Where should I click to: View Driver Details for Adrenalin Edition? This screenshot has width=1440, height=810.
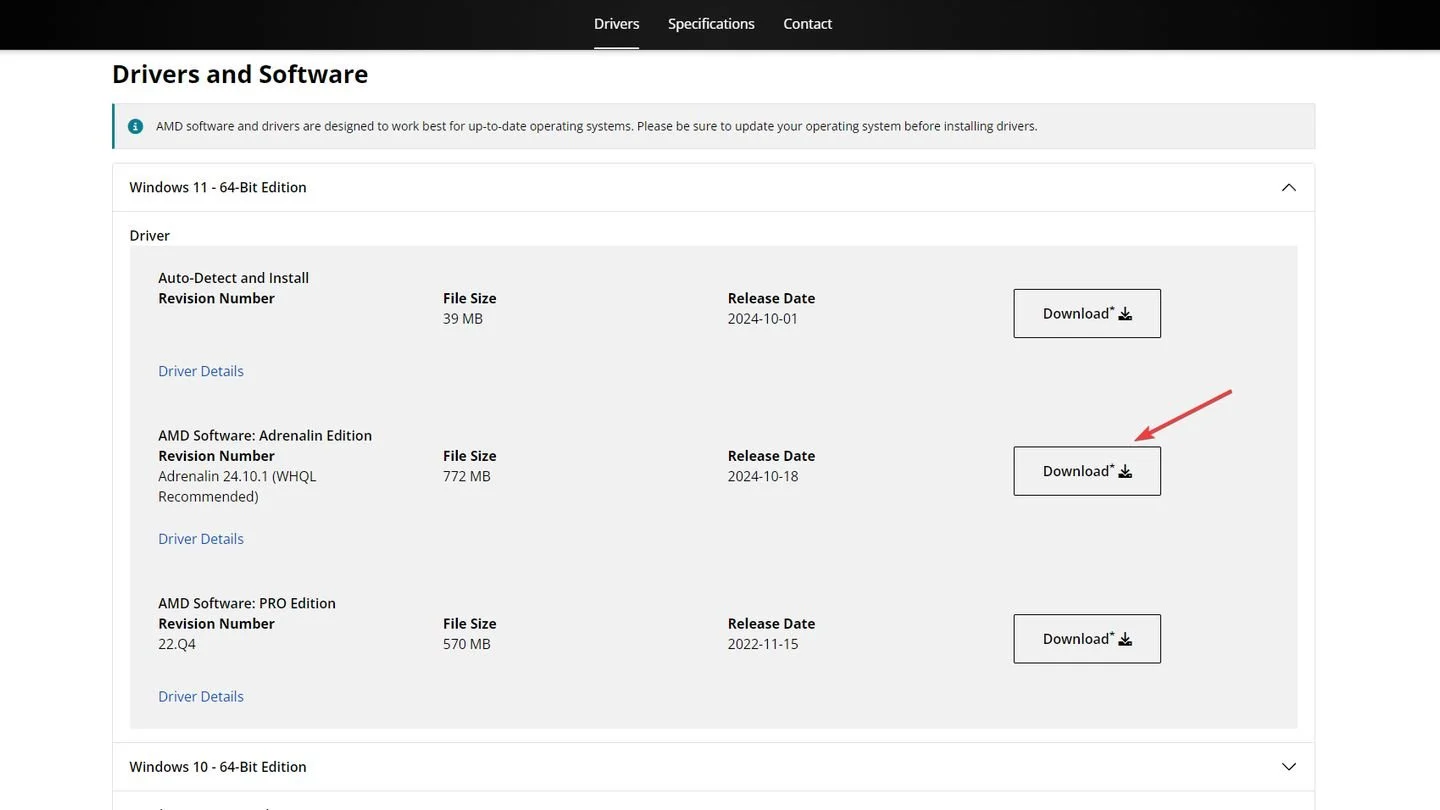point(201,539)
